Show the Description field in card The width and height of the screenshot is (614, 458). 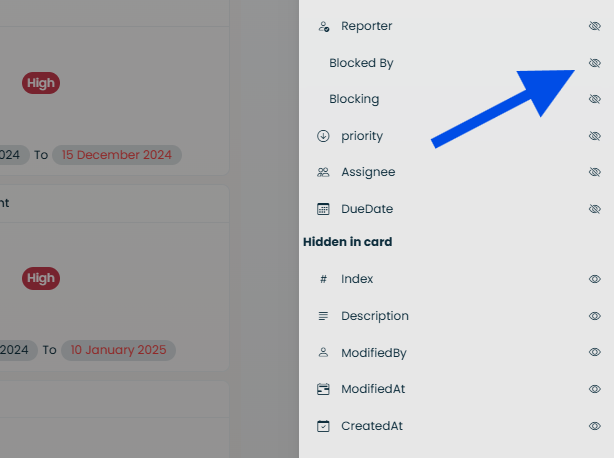[x=594, y=316]
